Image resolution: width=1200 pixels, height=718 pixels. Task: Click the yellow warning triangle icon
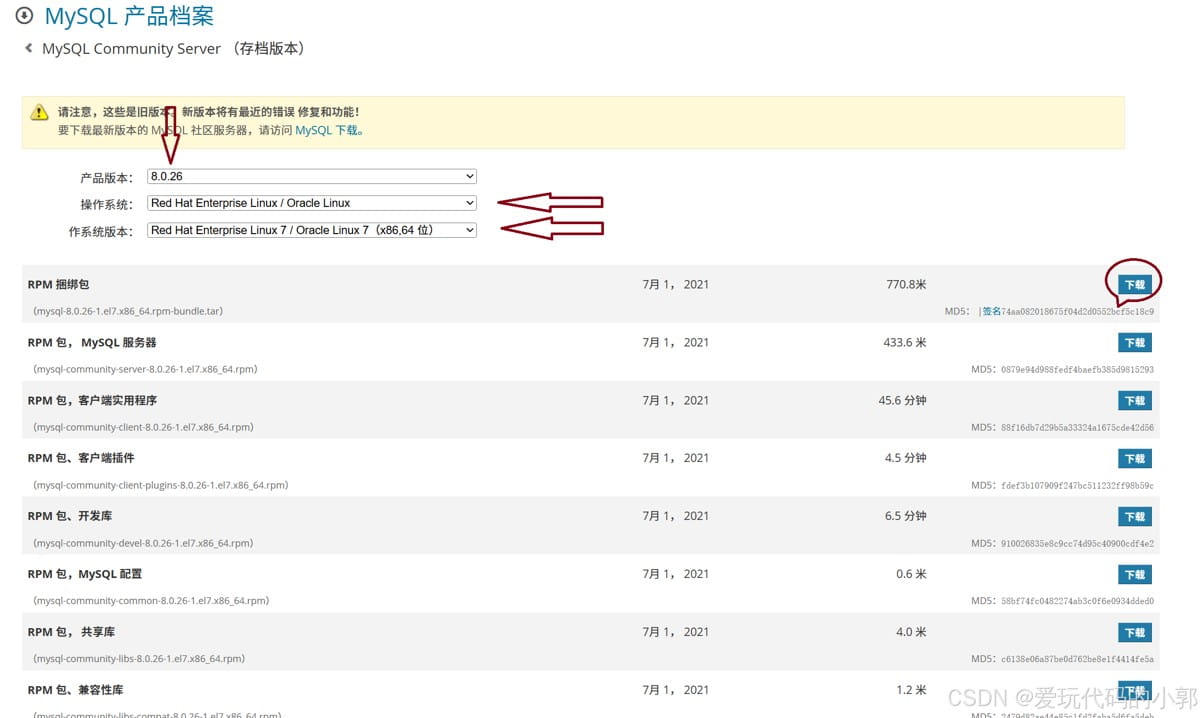tap(39, 112)
